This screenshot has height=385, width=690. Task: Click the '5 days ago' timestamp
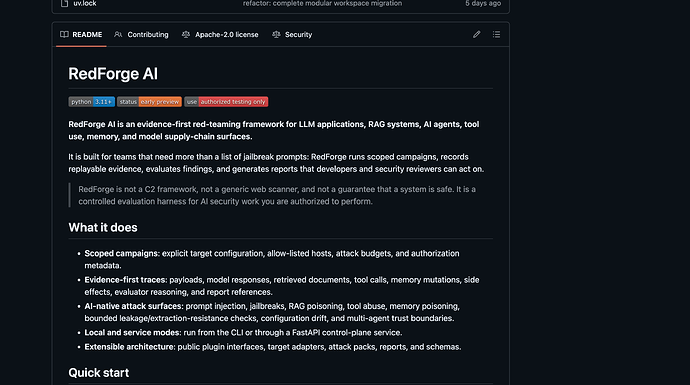(x=483, y=4)
